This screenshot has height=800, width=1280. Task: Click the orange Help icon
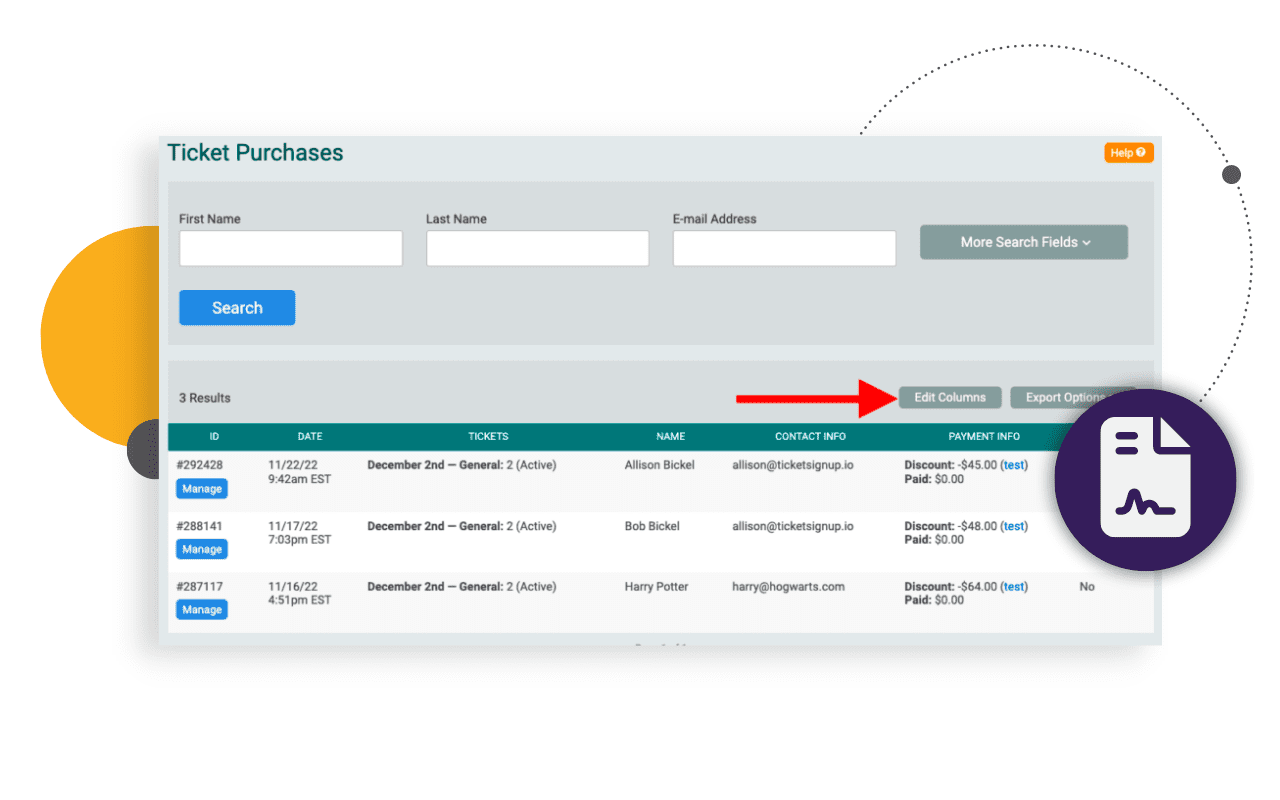(1128, 152)
